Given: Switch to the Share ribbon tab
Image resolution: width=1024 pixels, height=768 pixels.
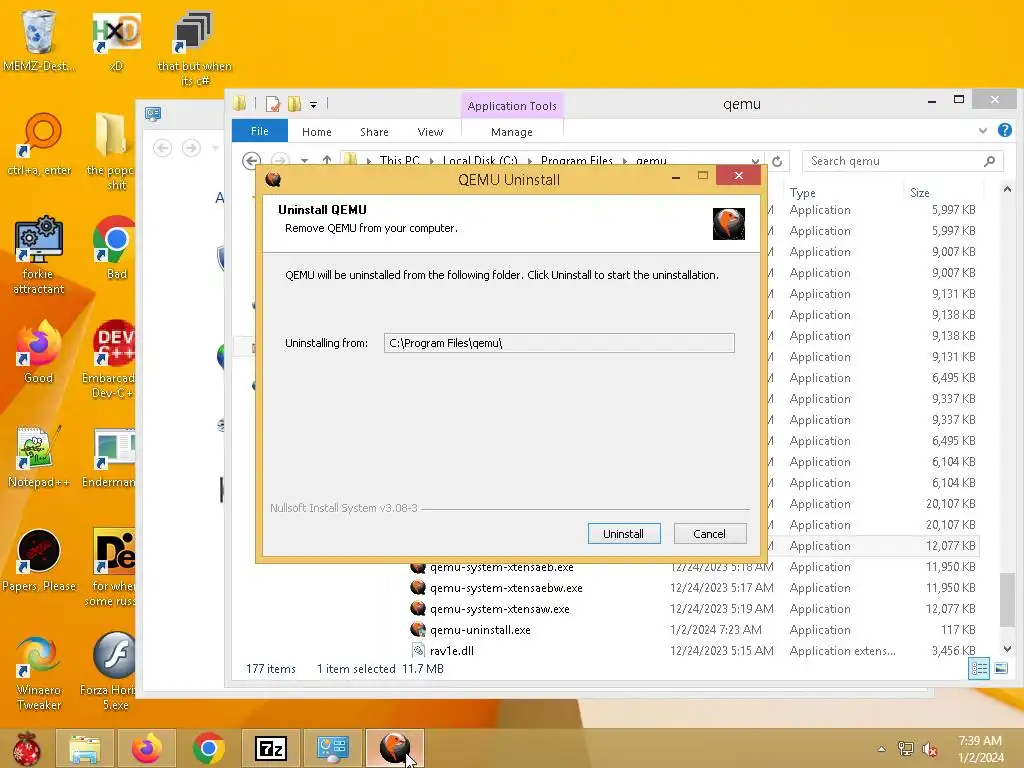Looking at the screenshot, I should [374, 132].
